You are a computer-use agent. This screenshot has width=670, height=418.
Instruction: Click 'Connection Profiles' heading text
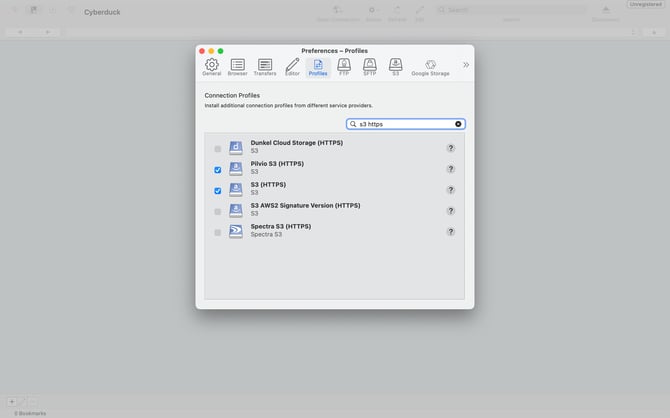tap(232, 95)
